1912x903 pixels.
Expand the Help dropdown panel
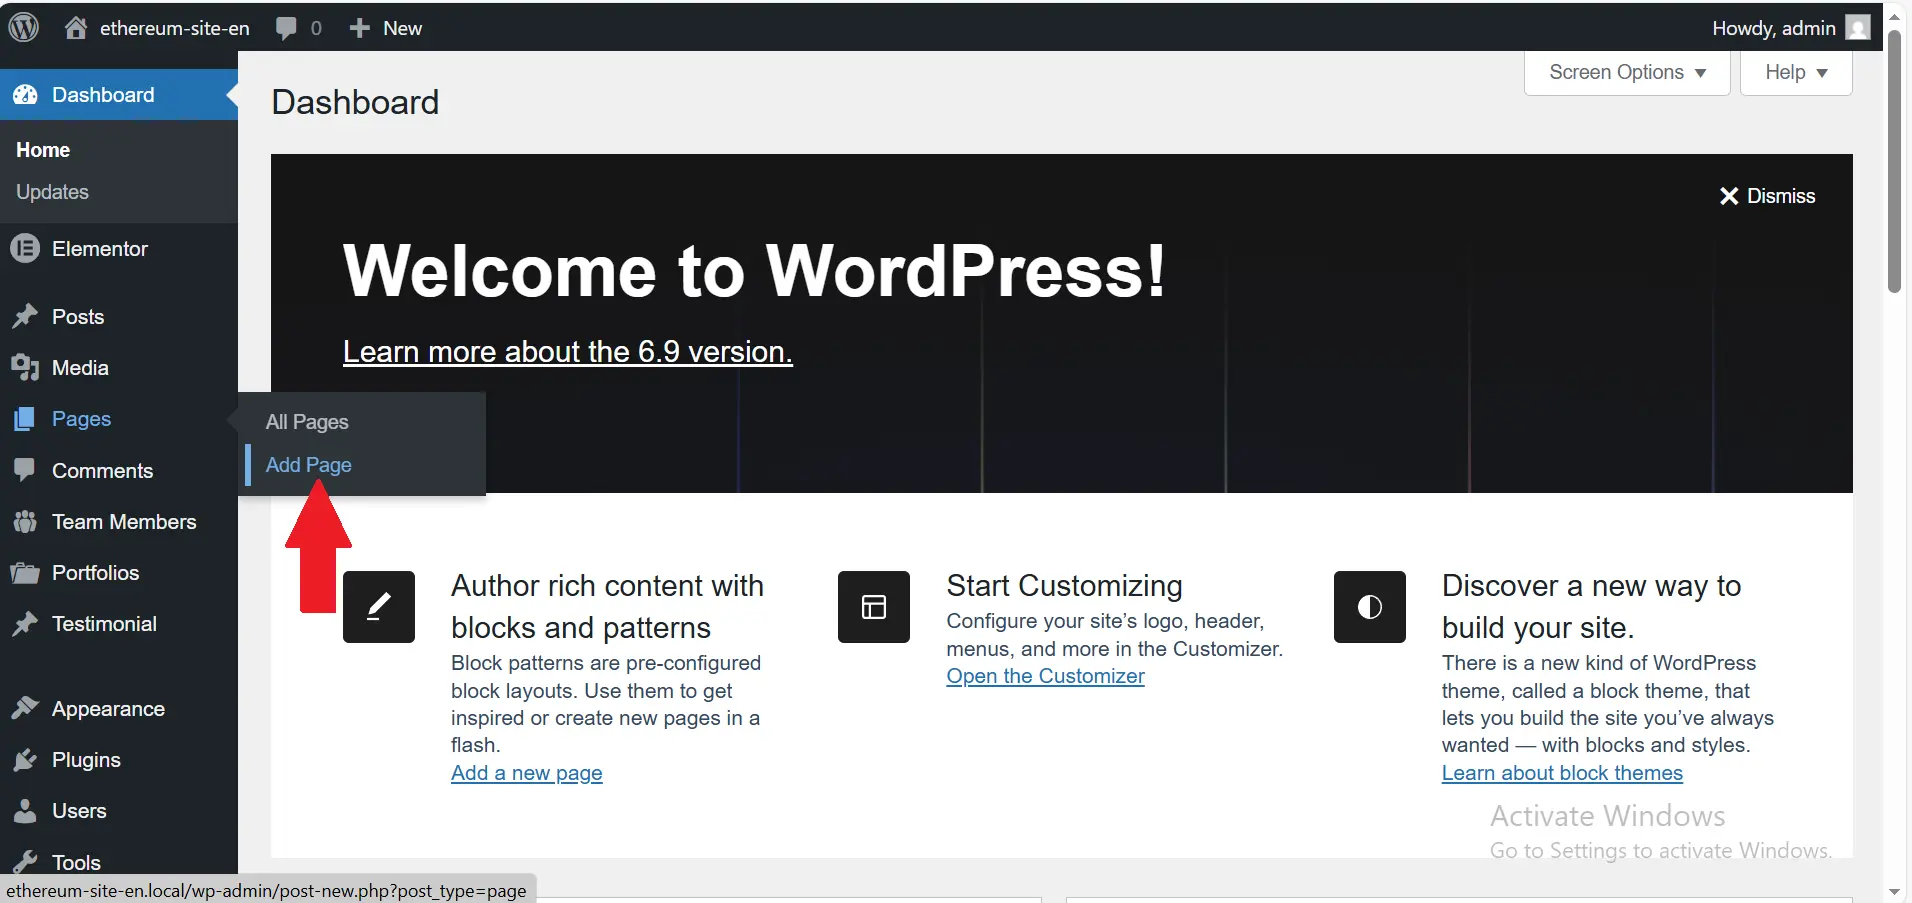tap(1795, 73)
